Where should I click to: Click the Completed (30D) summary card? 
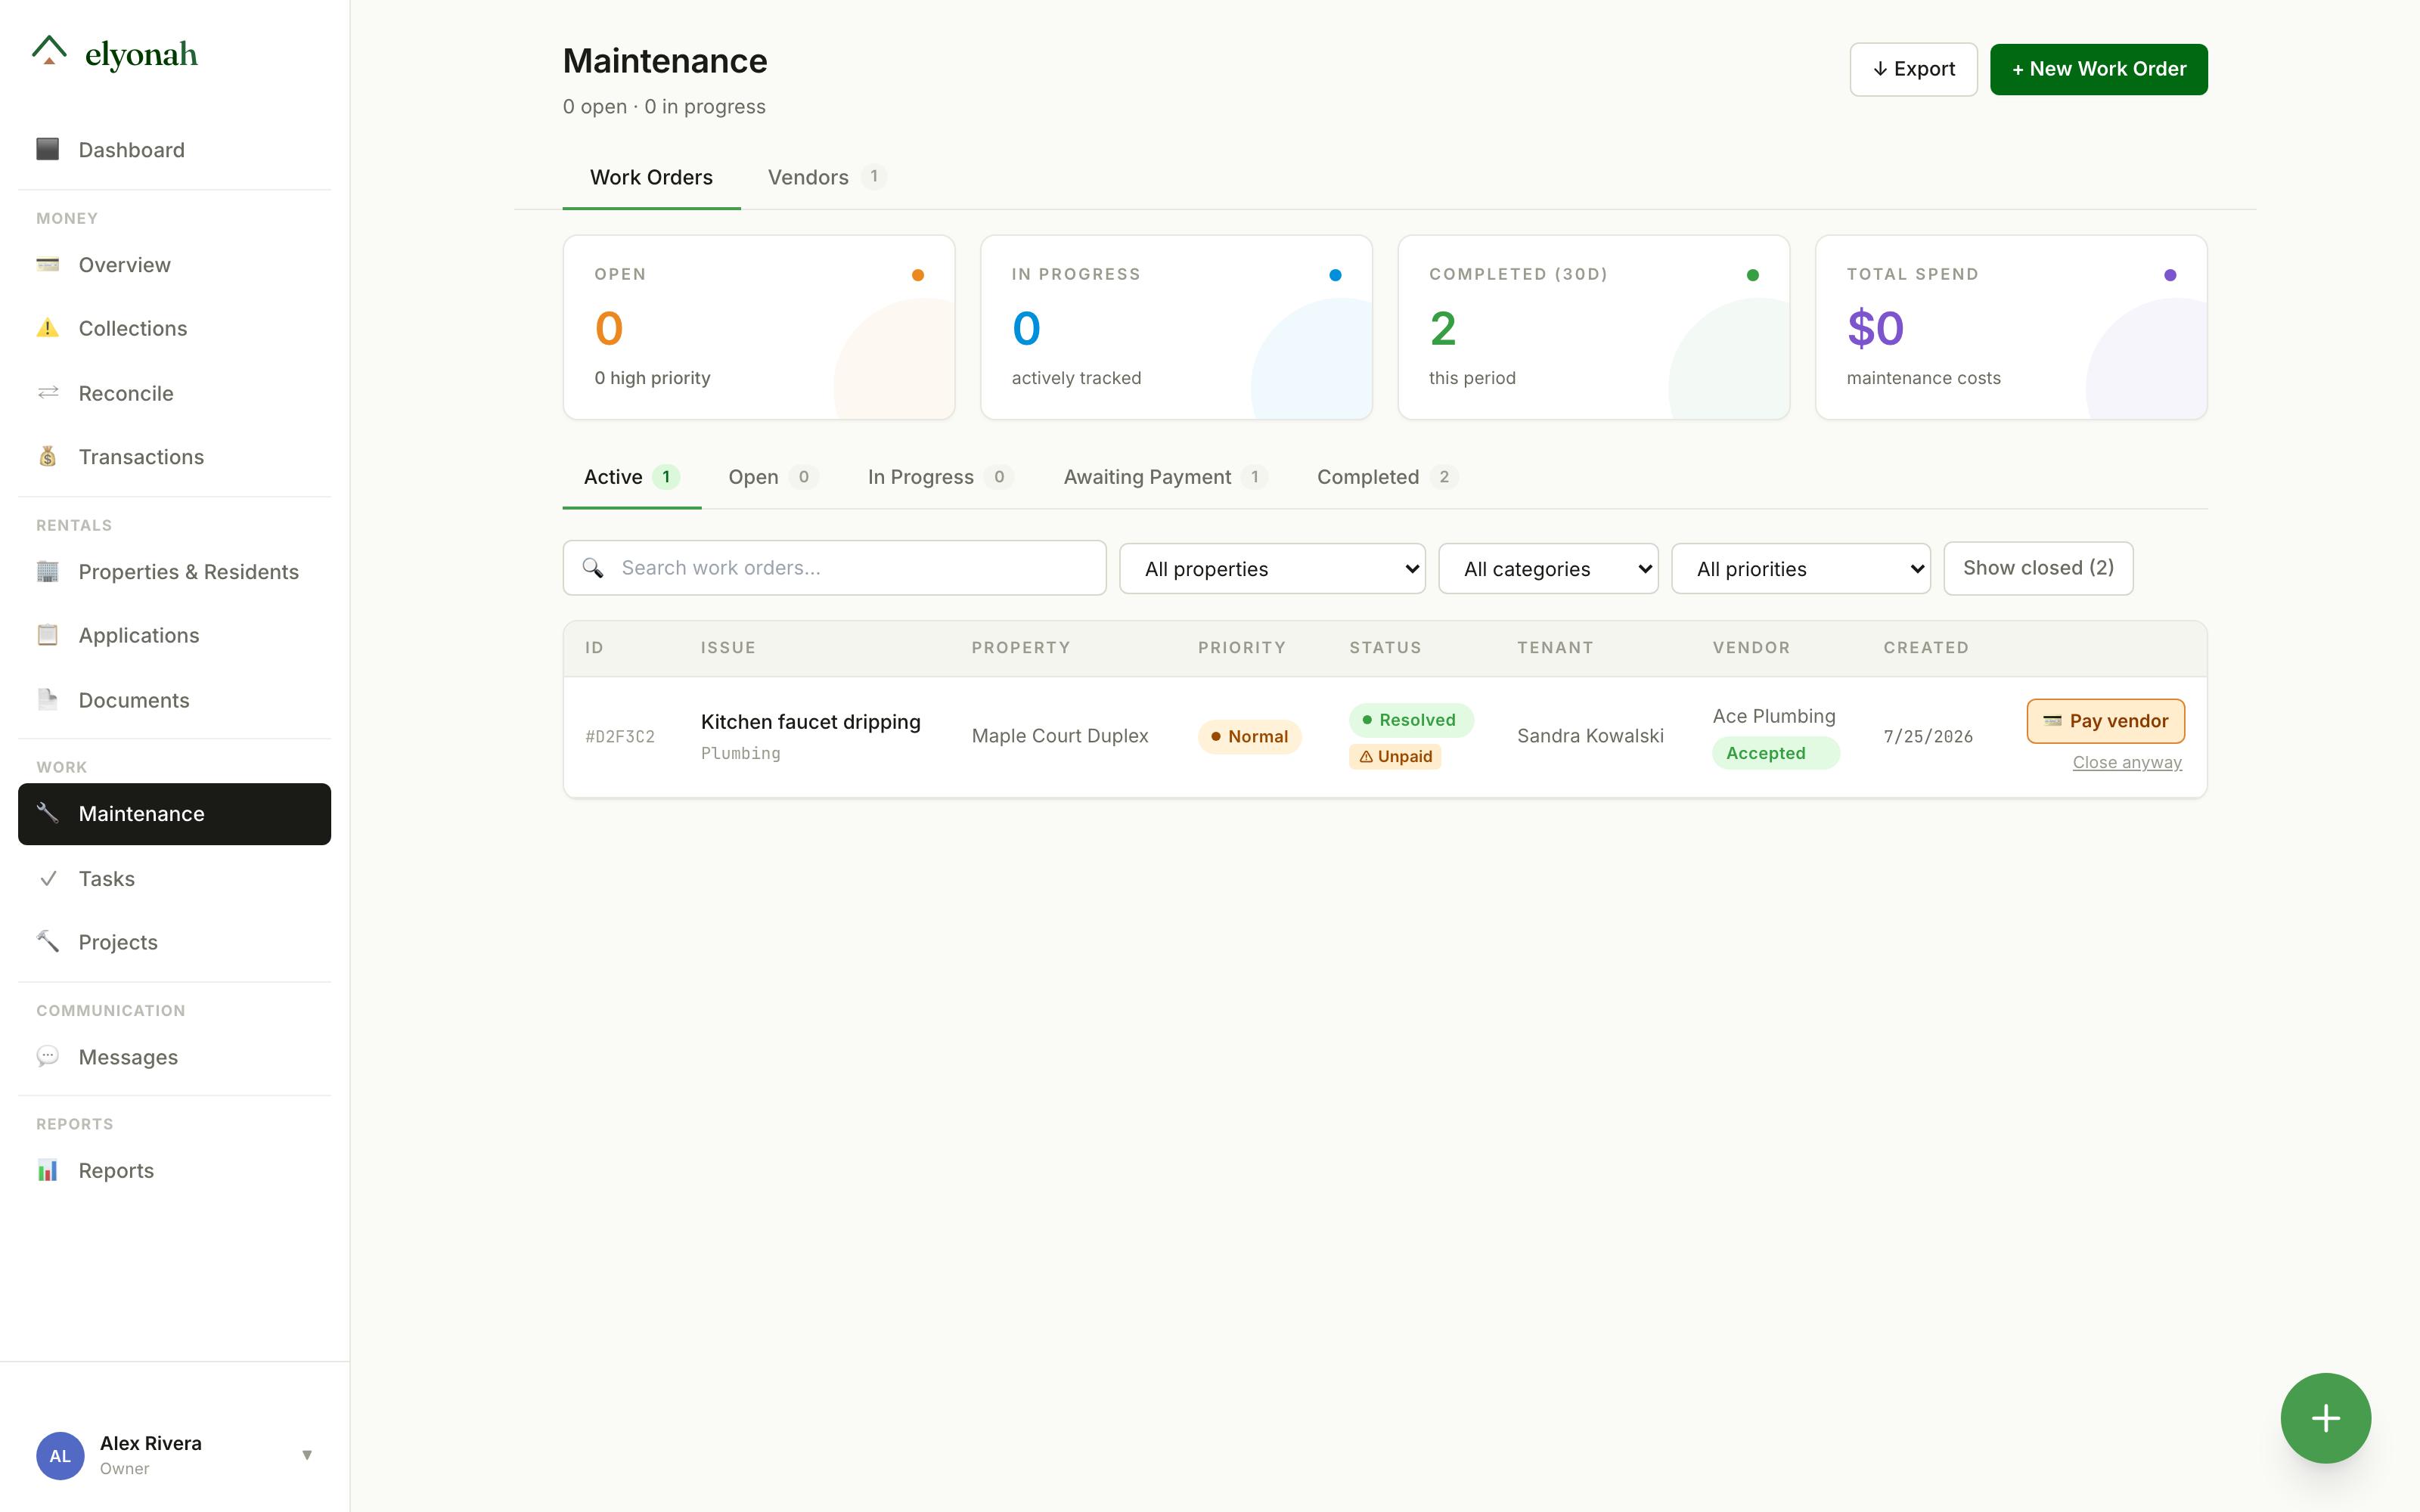coord(1593,327)
